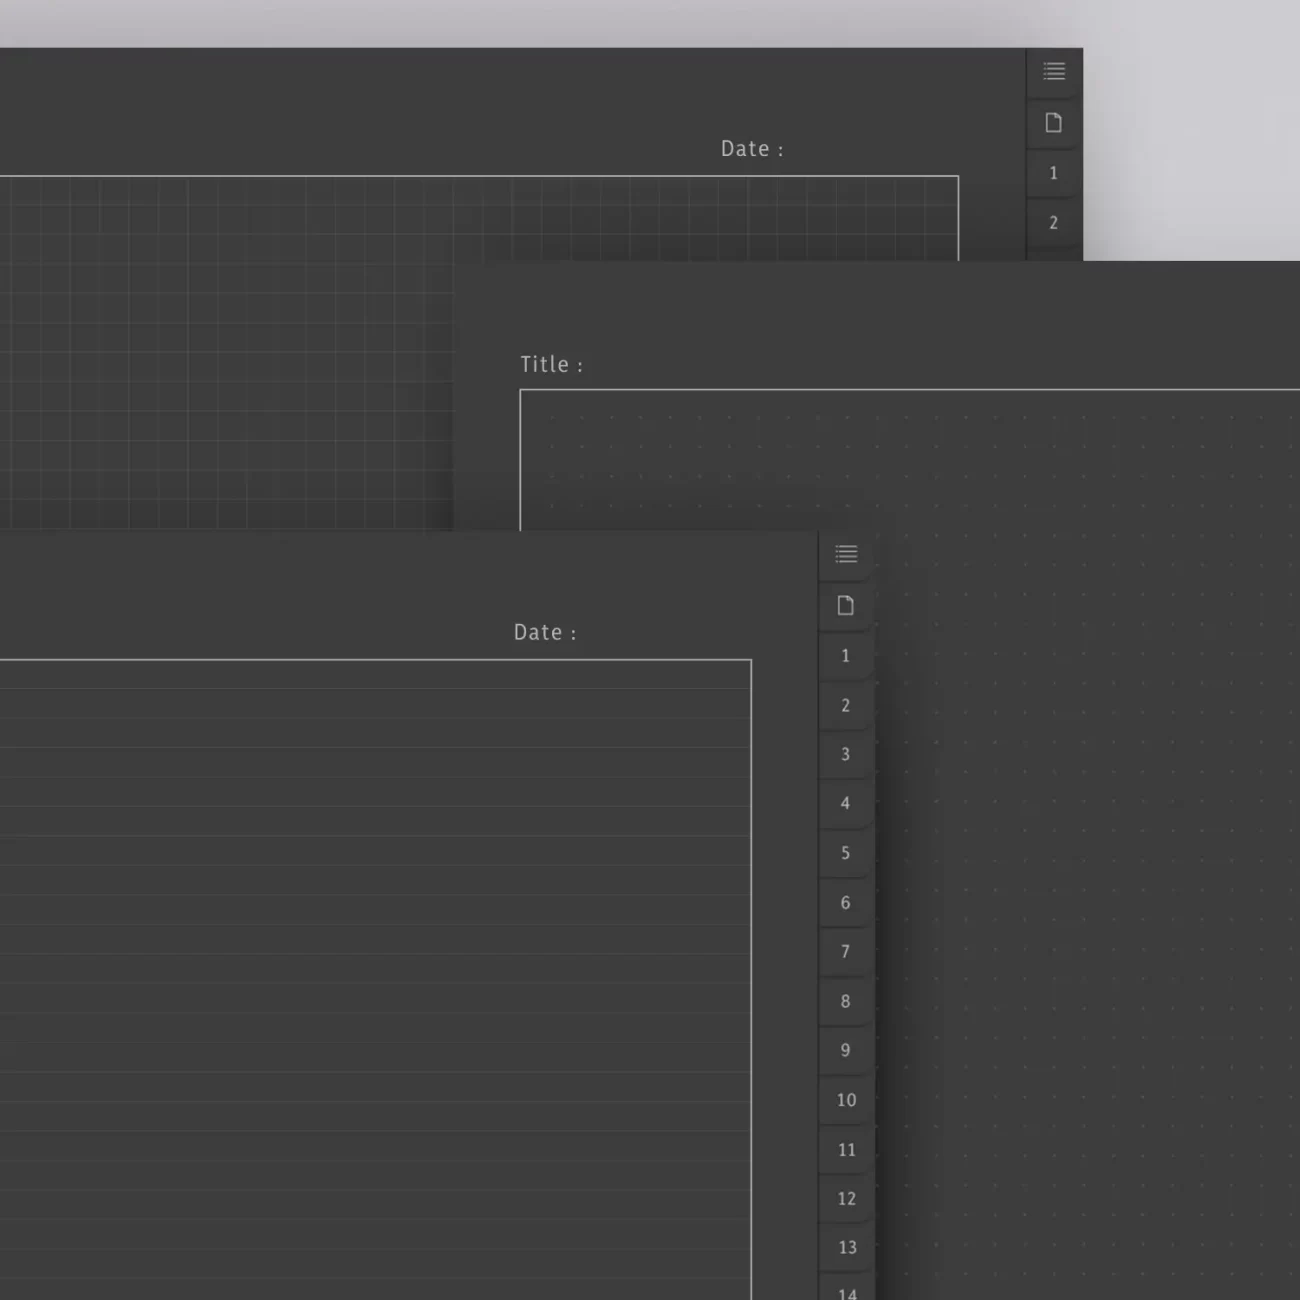Select tab 1 on lined page
Screen dimensions: 1300x1300
(845, 656)
